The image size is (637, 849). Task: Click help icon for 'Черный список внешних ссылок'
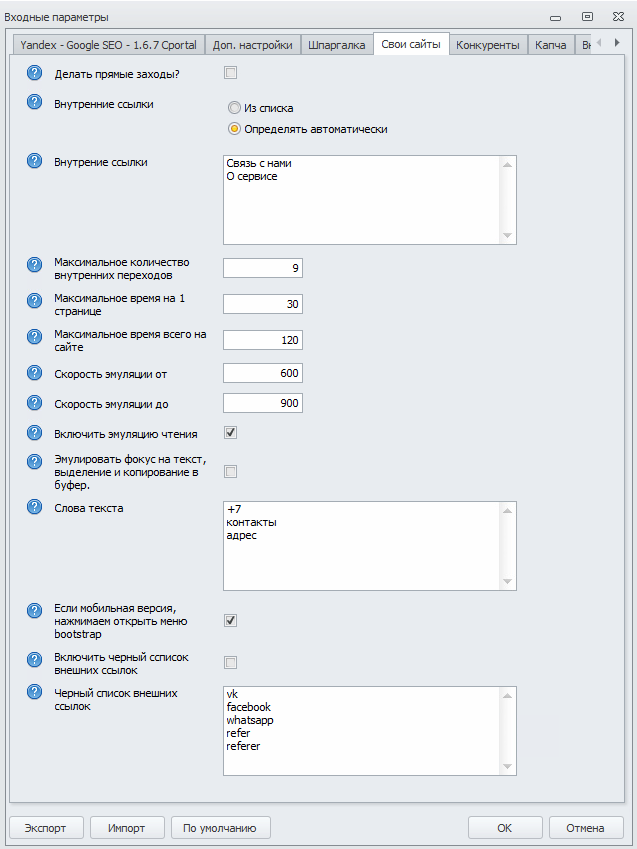click(35, 692)
